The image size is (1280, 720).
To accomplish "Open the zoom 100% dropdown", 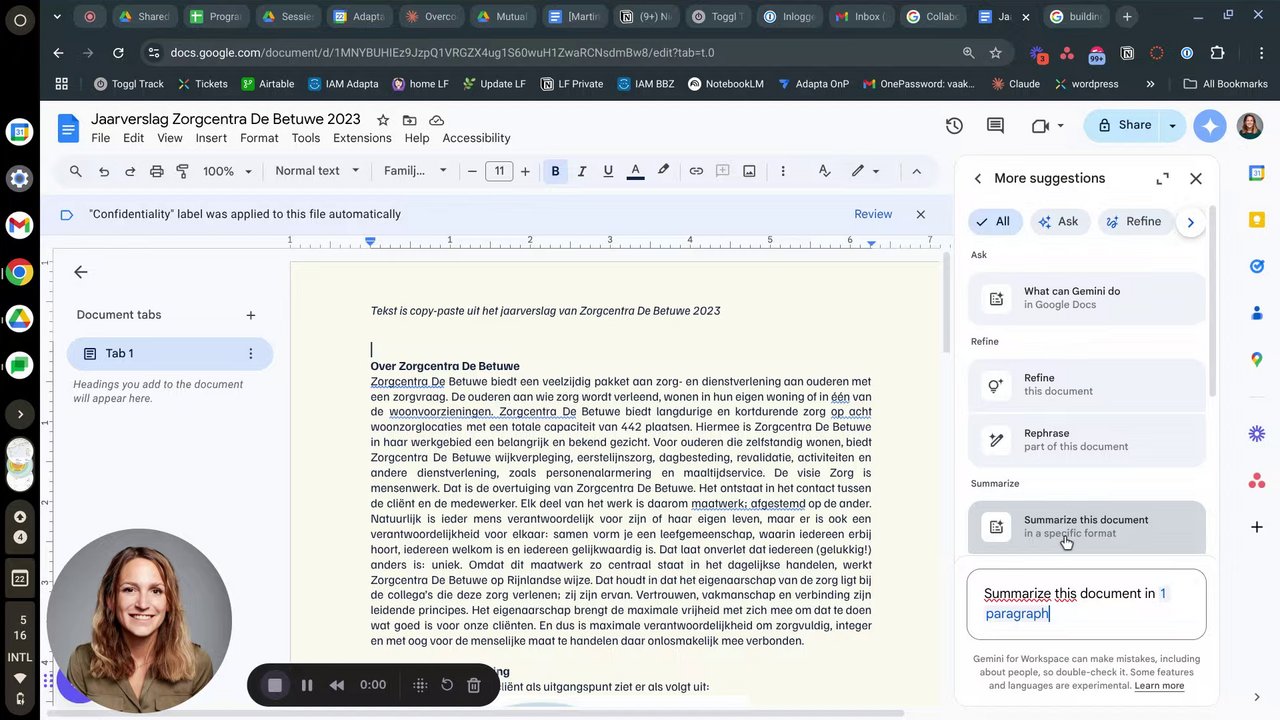I will [228, 171].
